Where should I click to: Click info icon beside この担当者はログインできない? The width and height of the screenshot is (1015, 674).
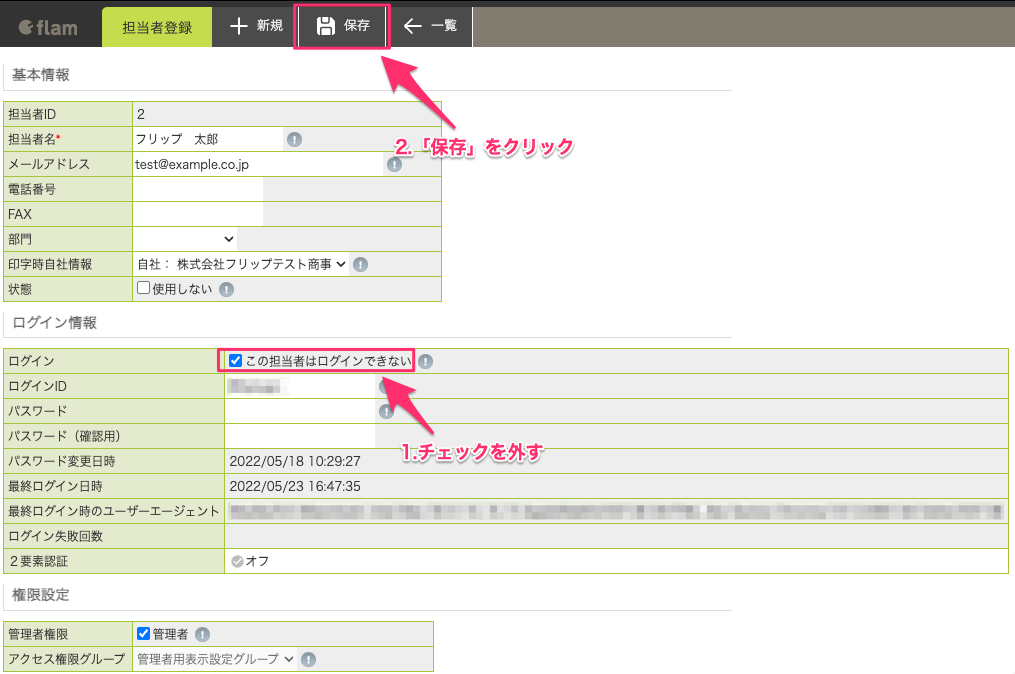pos(425,361)
